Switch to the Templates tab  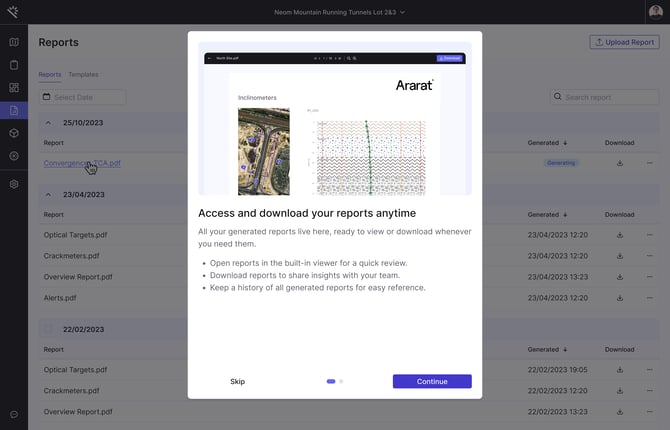(x=83, y=74)
